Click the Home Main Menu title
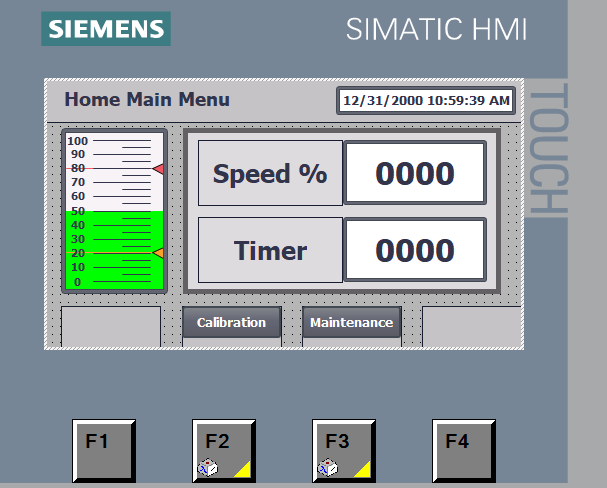The image size is (607, 488). (147, 99)
